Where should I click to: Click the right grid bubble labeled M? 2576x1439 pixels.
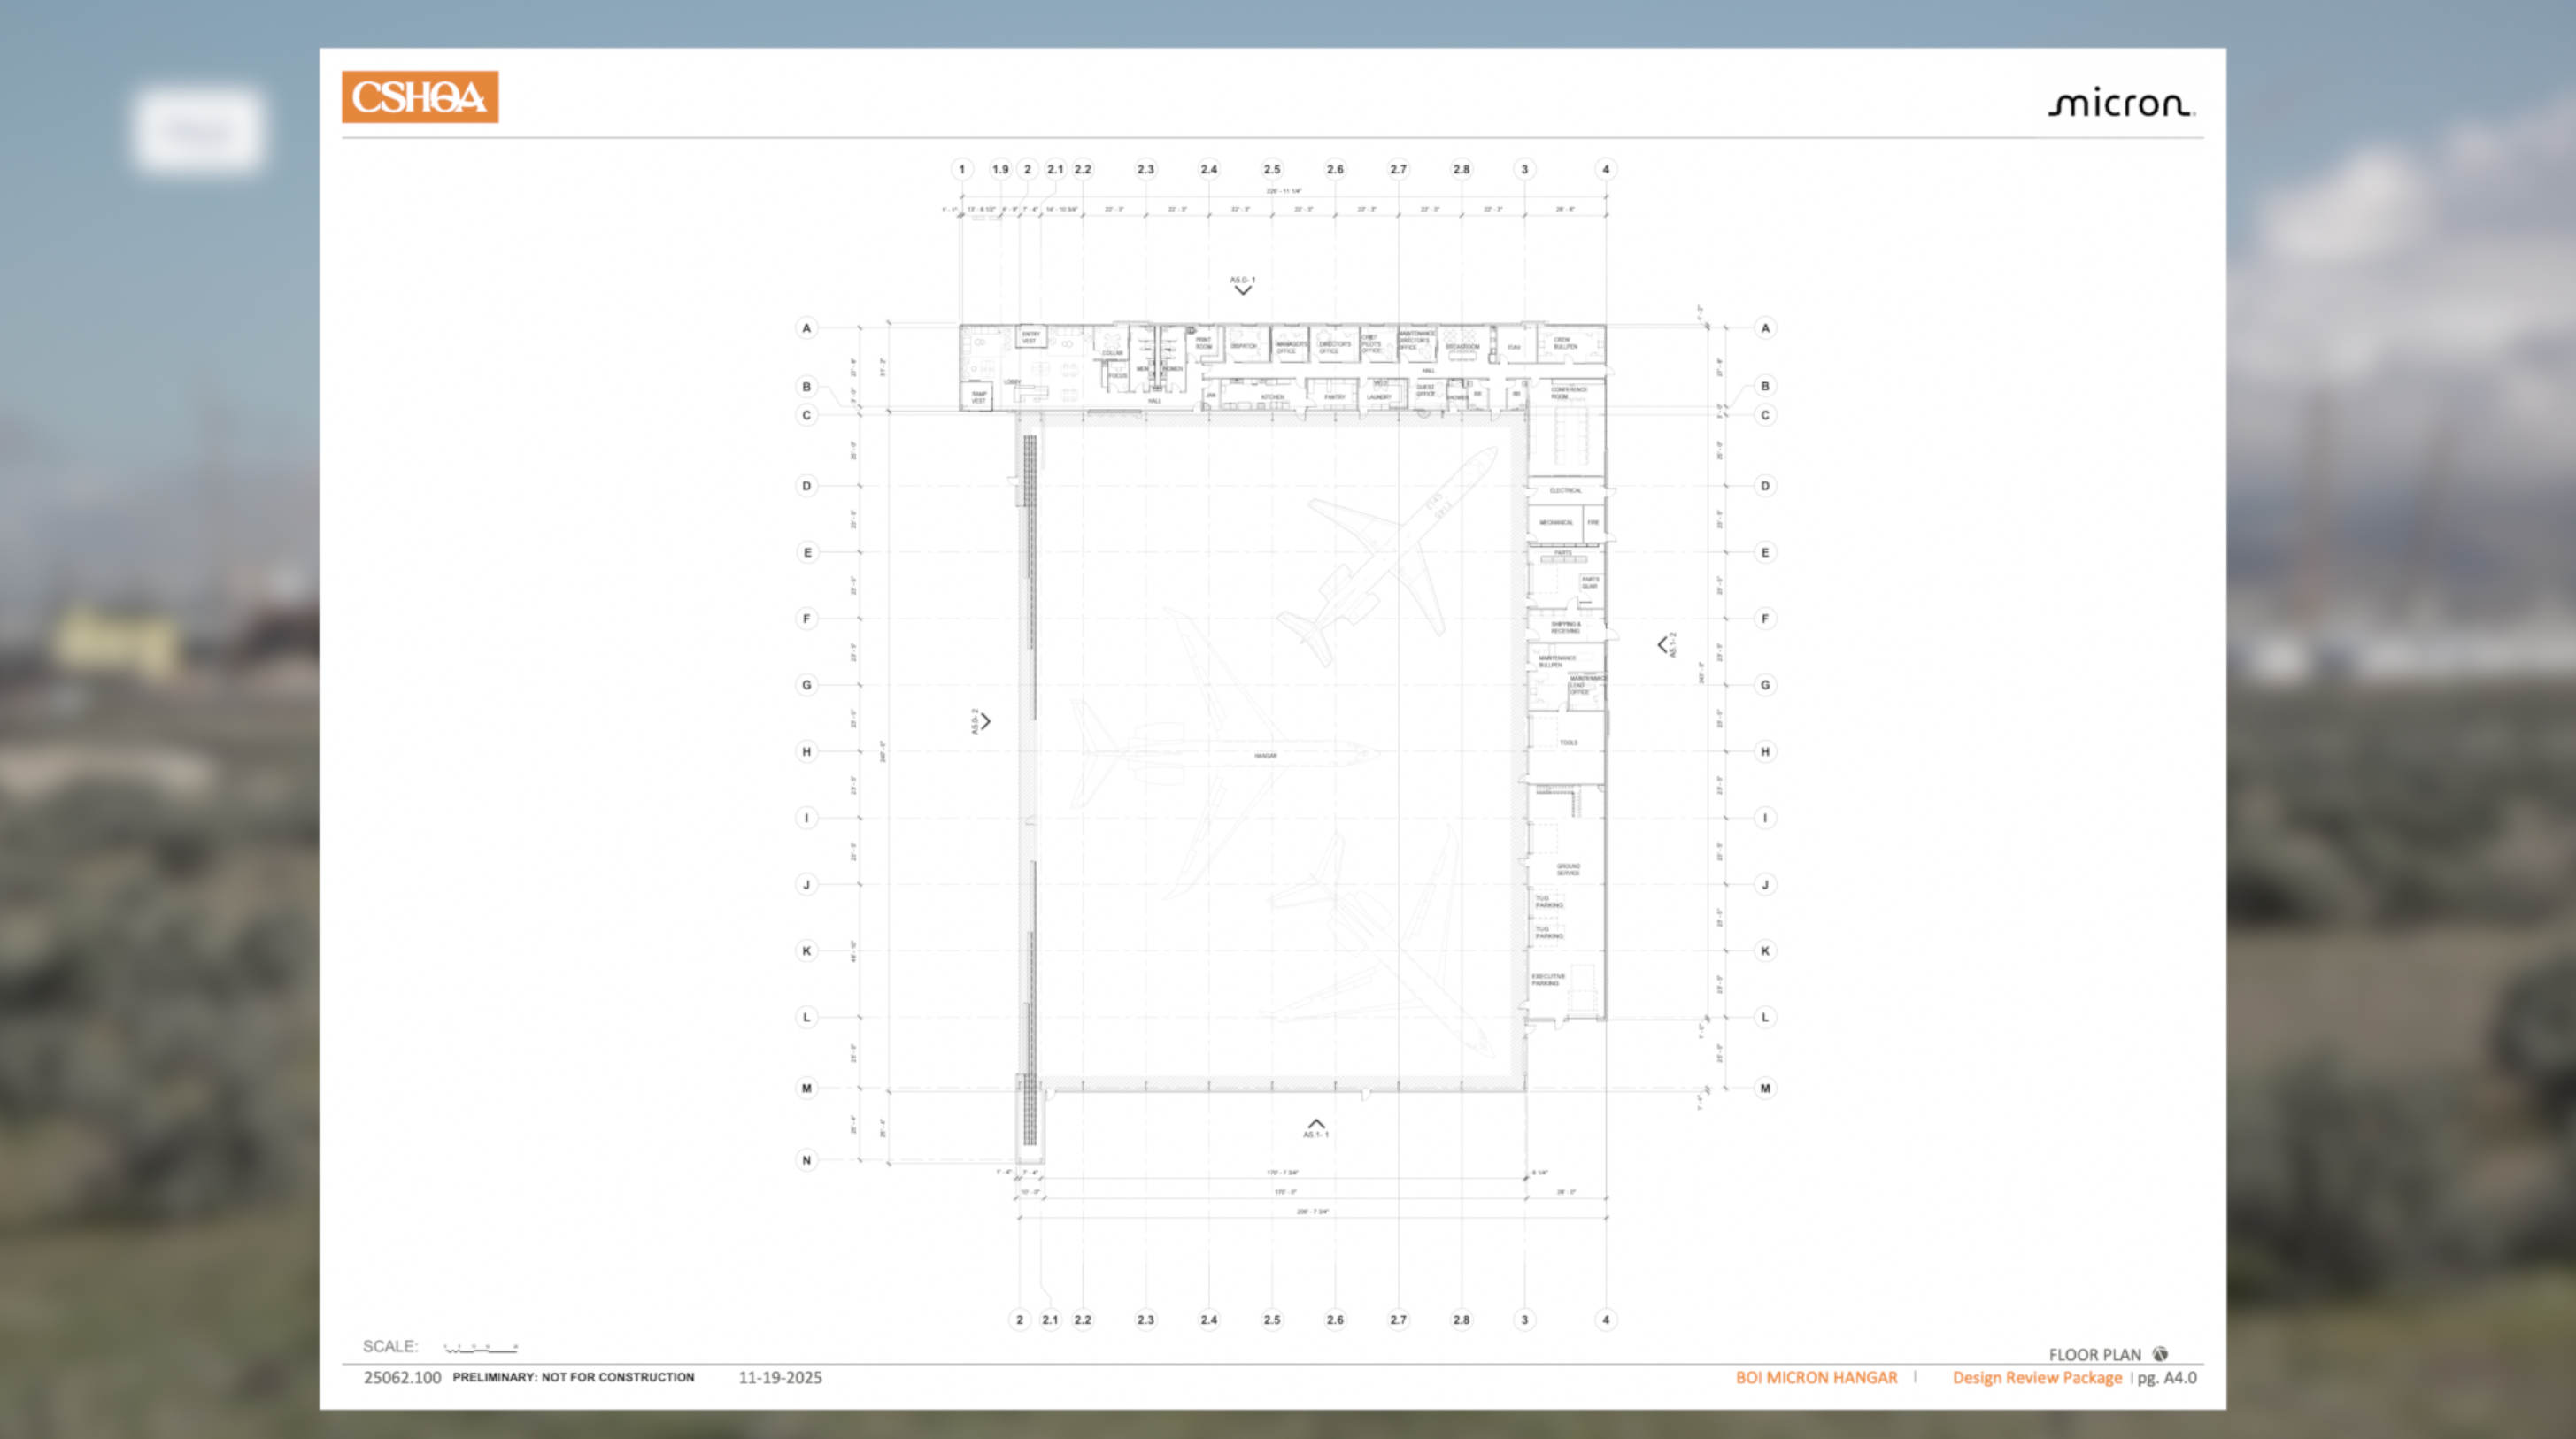1765,1088
